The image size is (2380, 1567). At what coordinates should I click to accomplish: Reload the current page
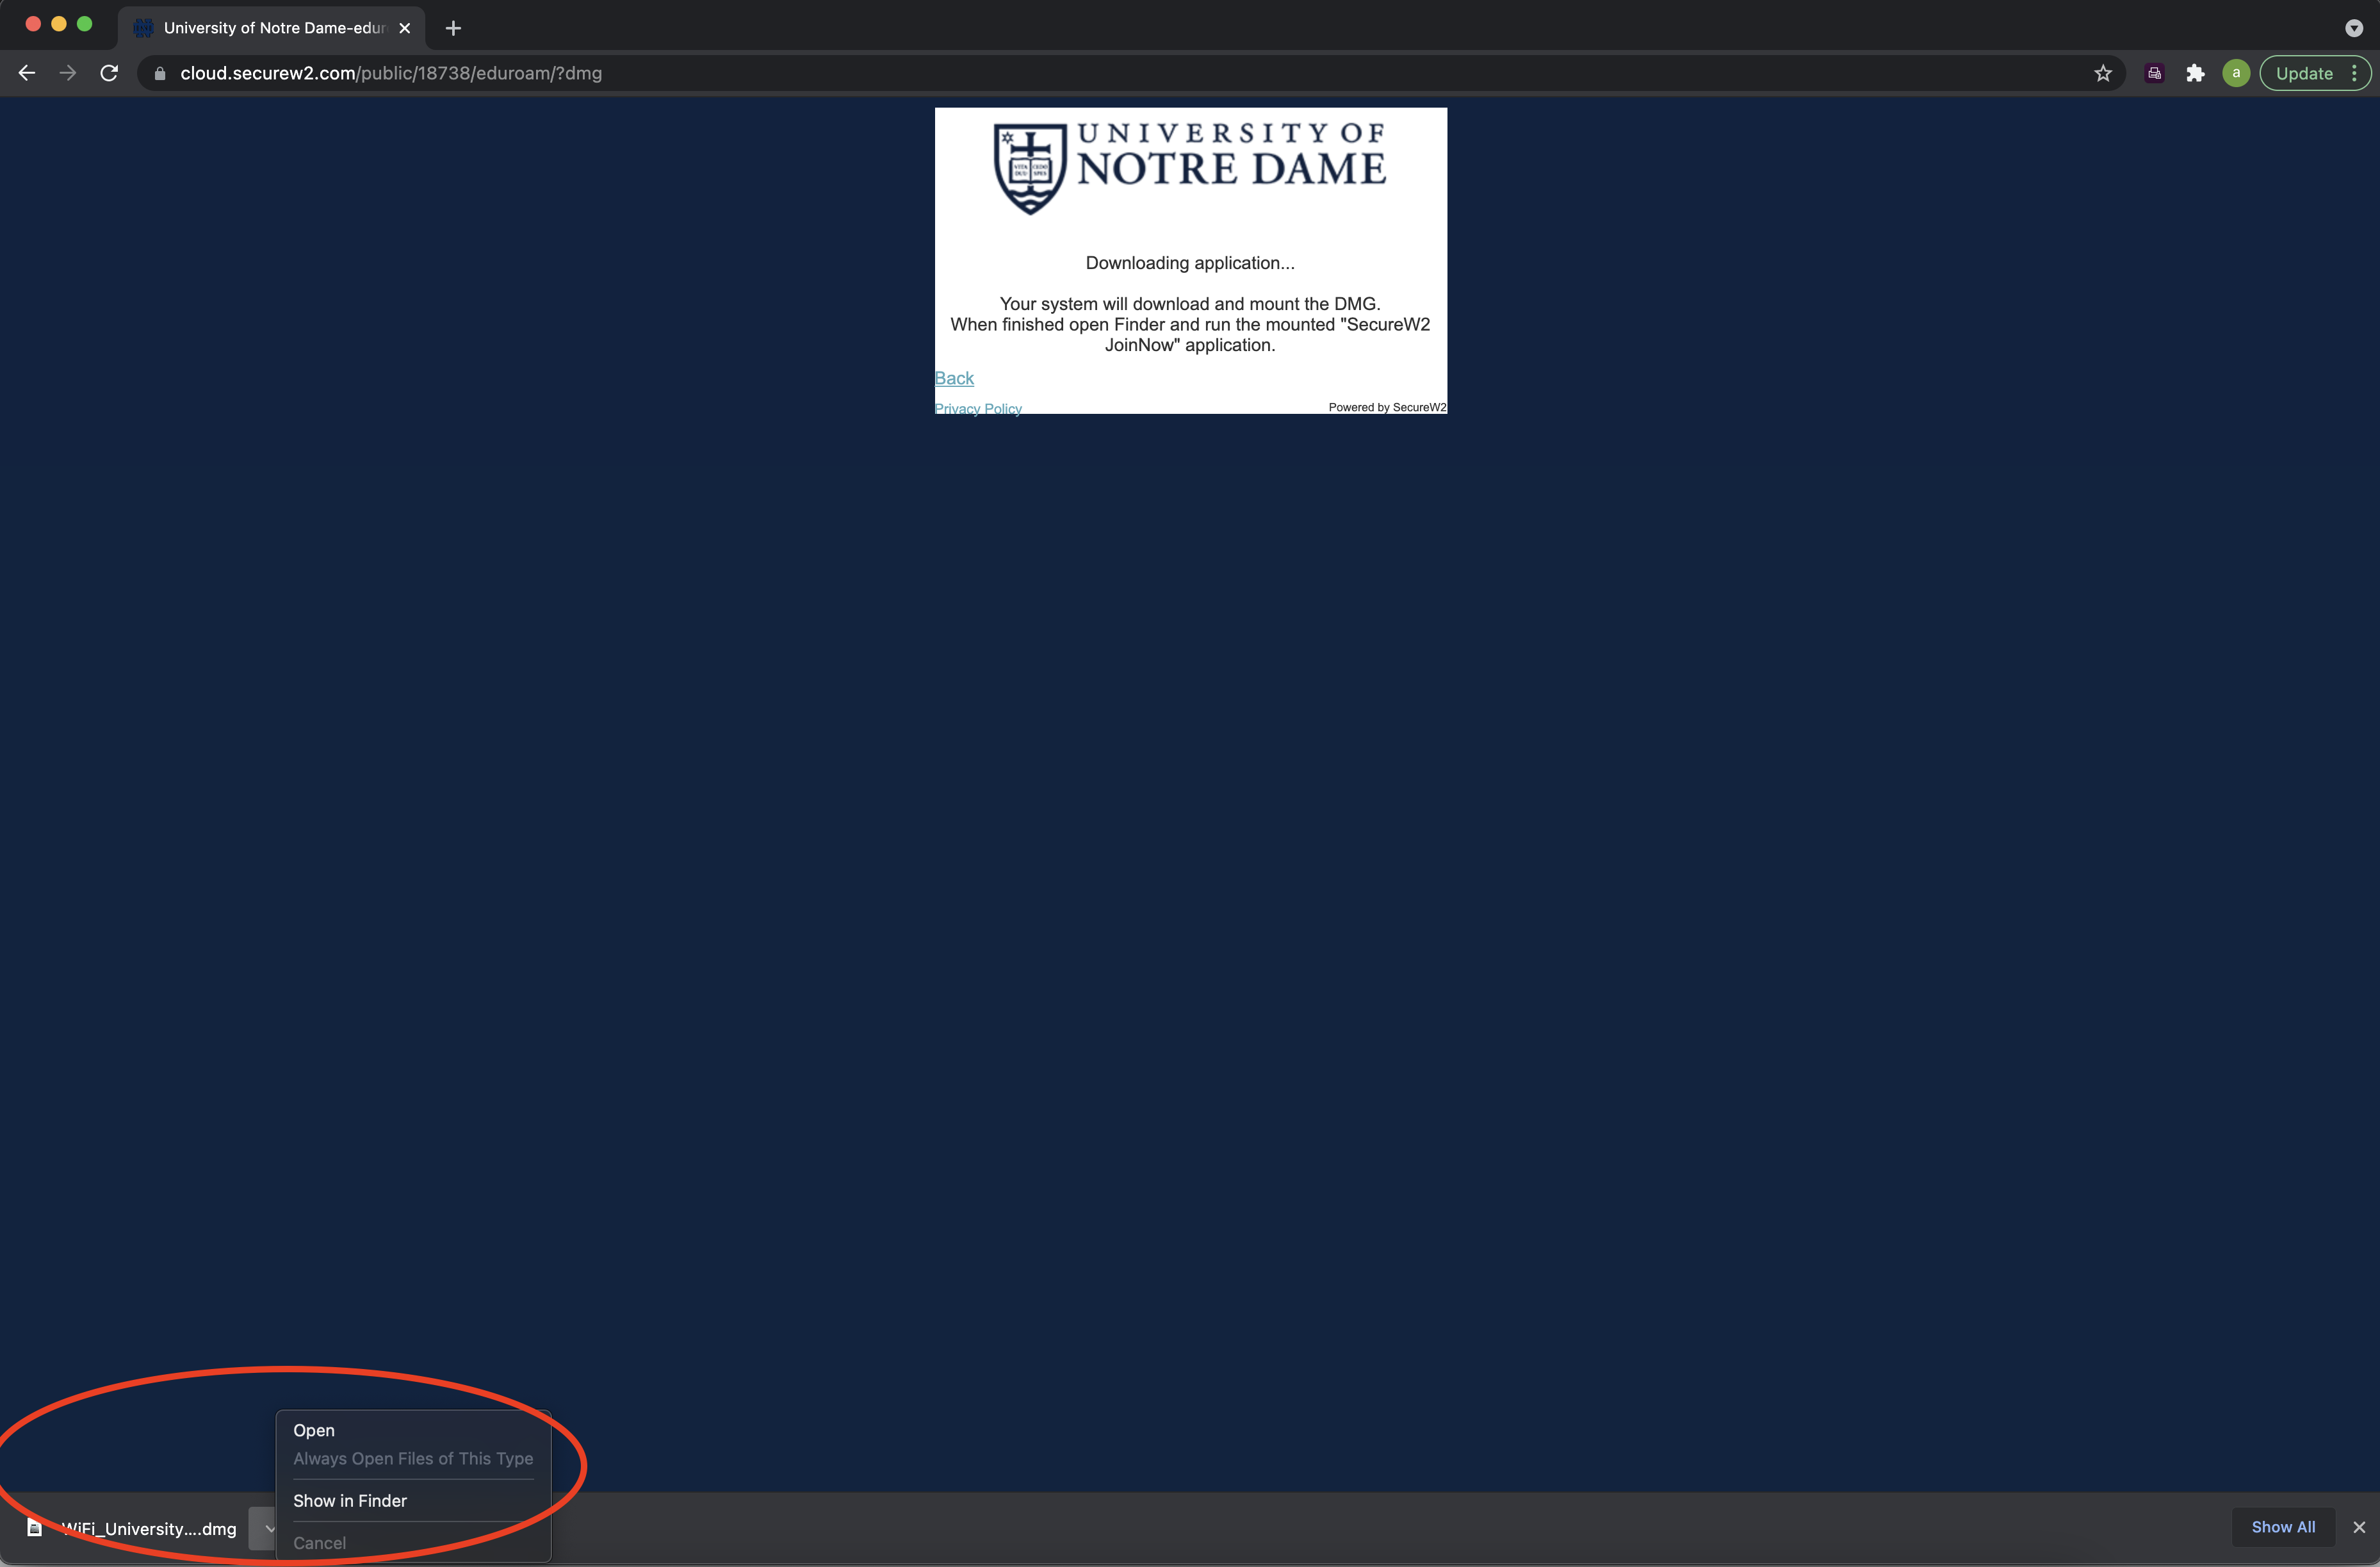[109, 73]
